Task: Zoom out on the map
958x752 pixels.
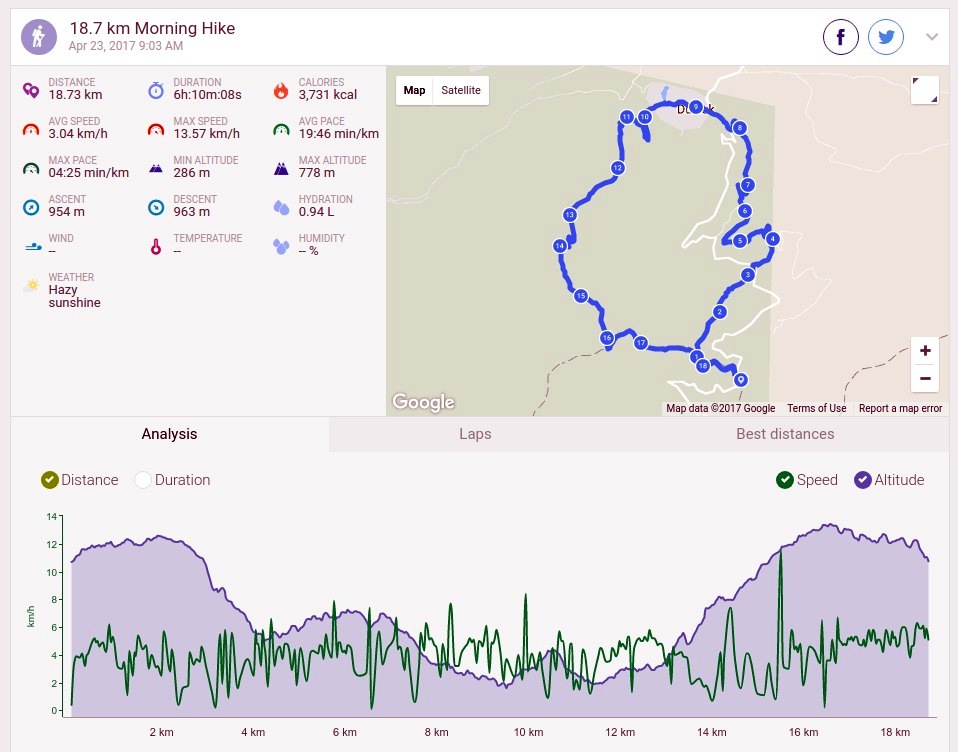Action: [925, 378]
